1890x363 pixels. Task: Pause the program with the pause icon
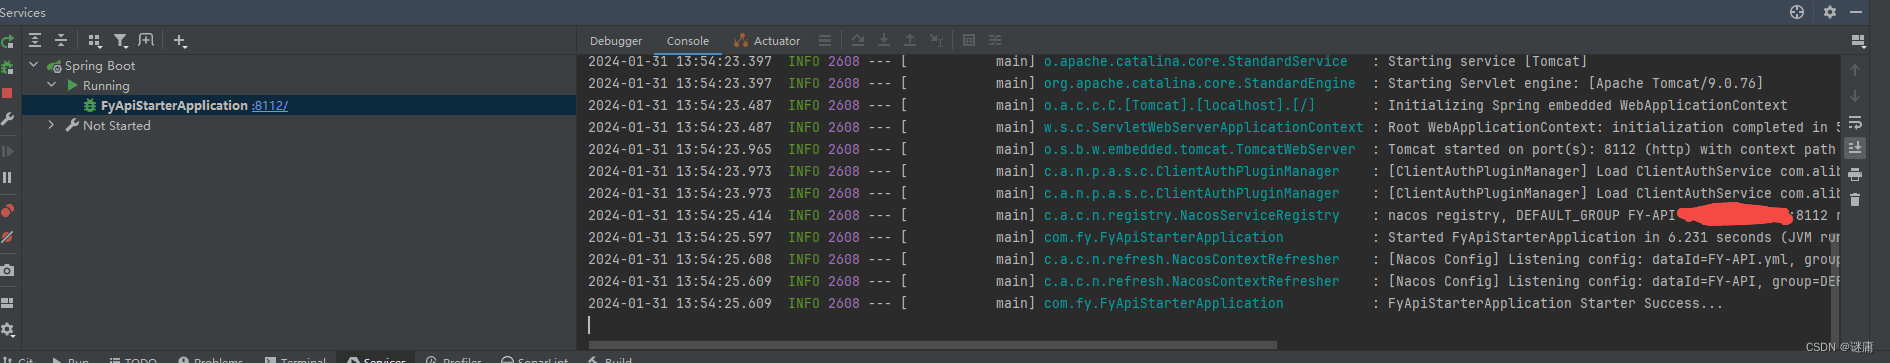pos(7,177)
